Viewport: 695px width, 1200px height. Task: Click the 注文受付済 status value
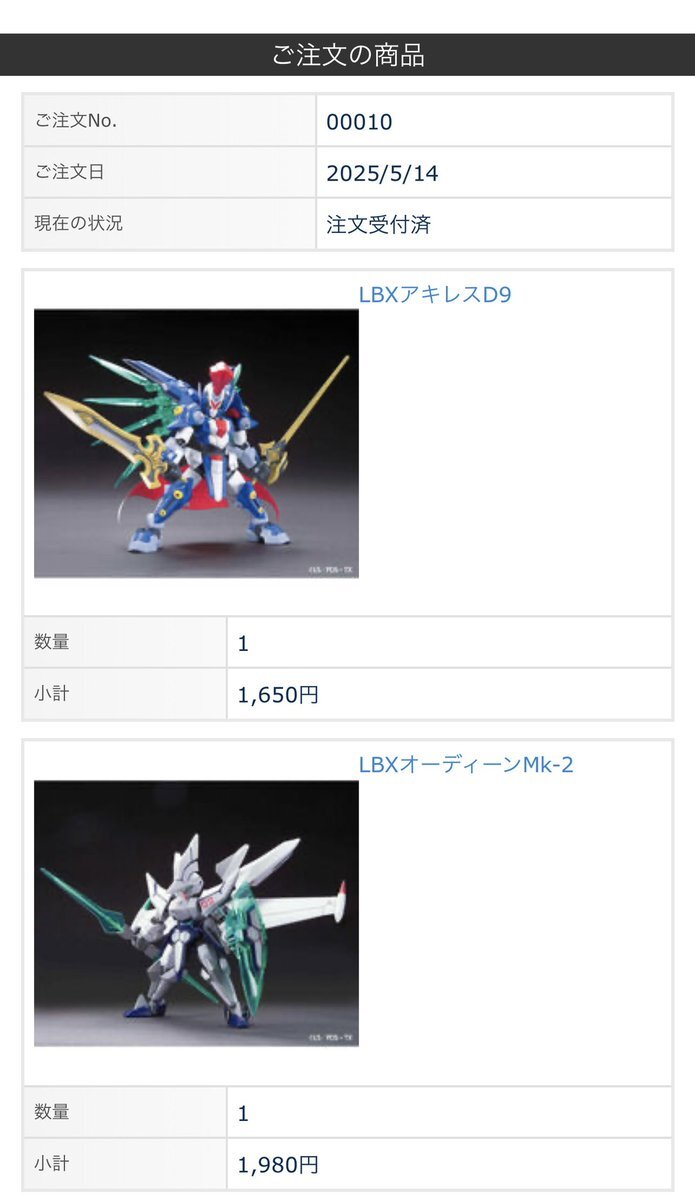coord(379,225)
